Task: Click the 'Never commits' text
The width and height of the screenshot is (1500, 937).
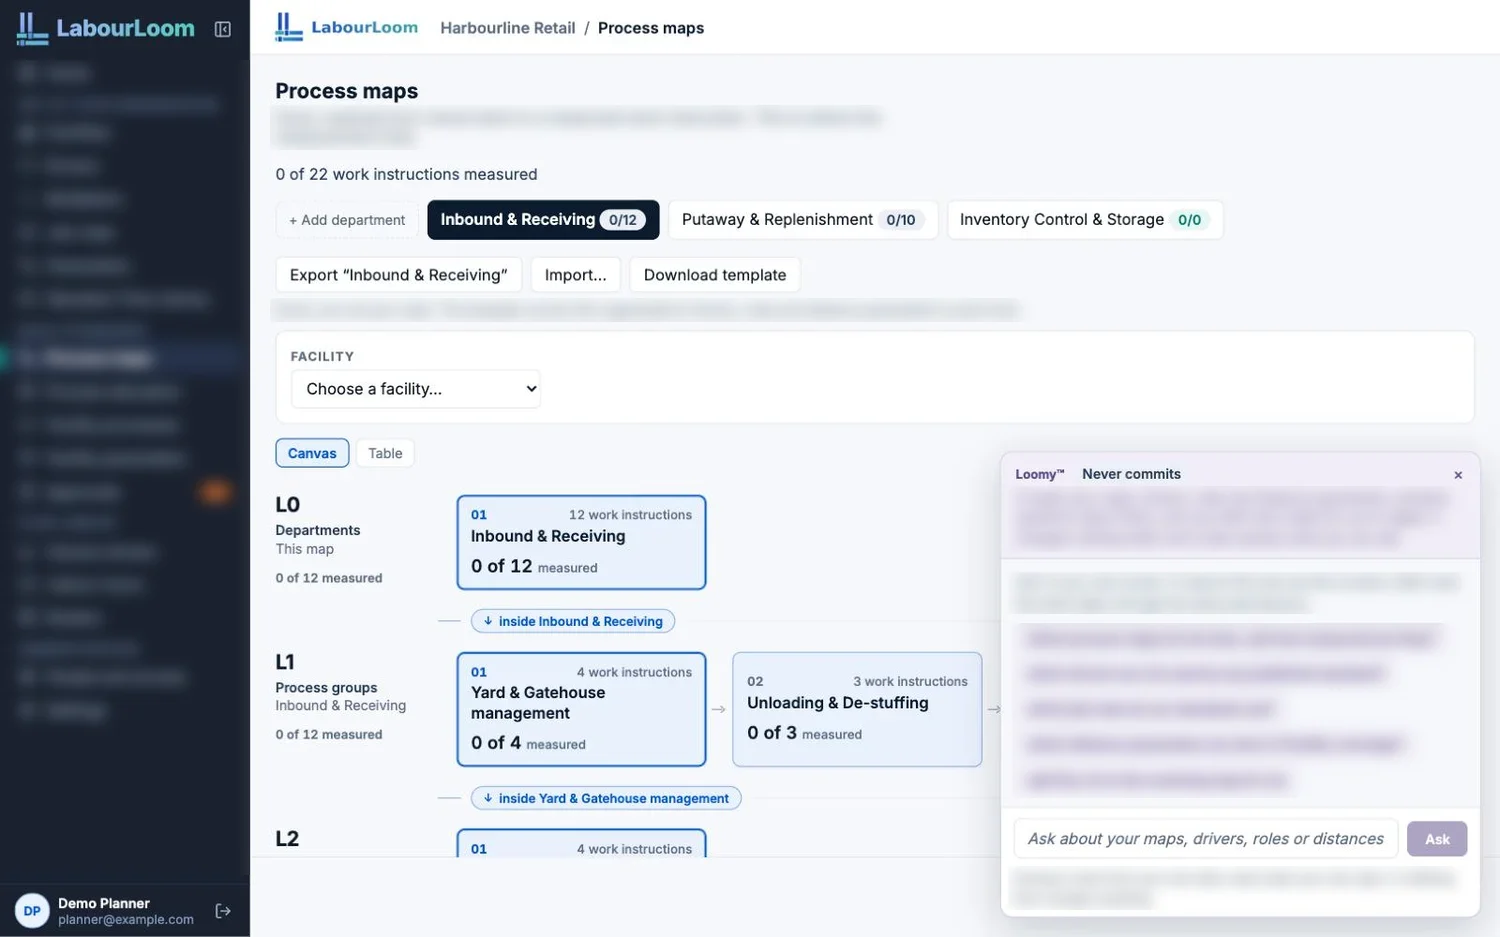Action: (x=1131, y=474)
